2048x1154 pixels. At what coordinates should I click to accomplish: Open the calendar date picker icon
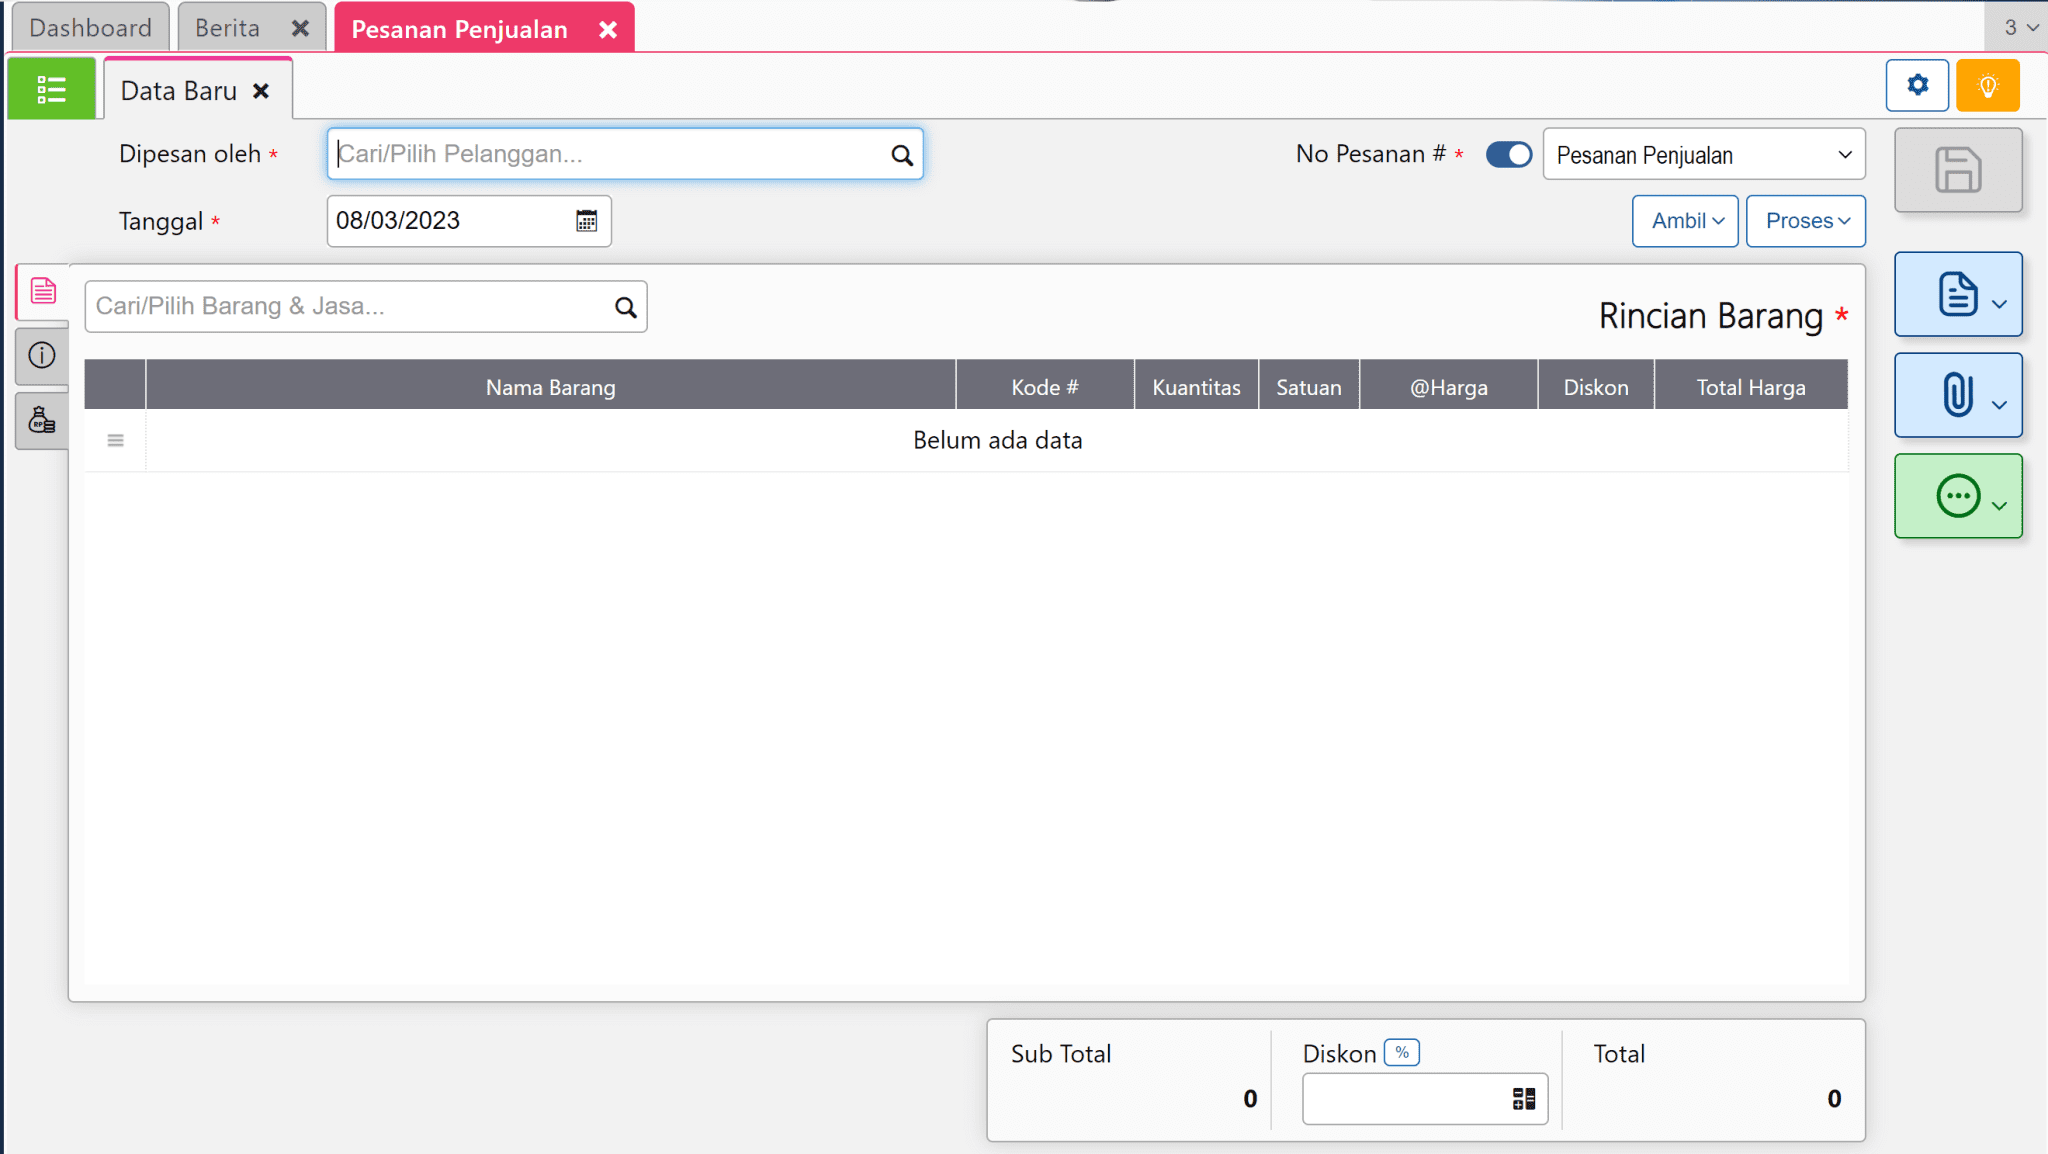point(587,221)
